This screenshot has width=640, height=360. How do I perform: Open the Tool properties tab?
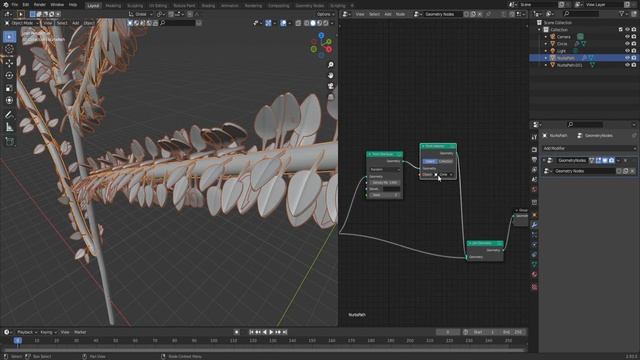pyautogui.click(x=534, y=137)
